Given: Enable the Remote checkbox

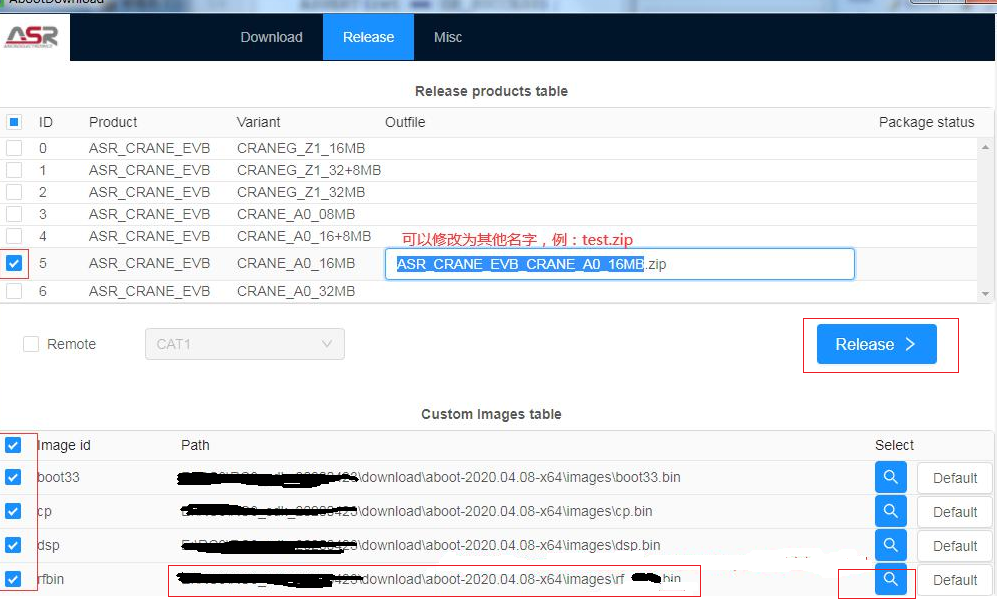Looking at the screenshot, I should tap(31, 344).
